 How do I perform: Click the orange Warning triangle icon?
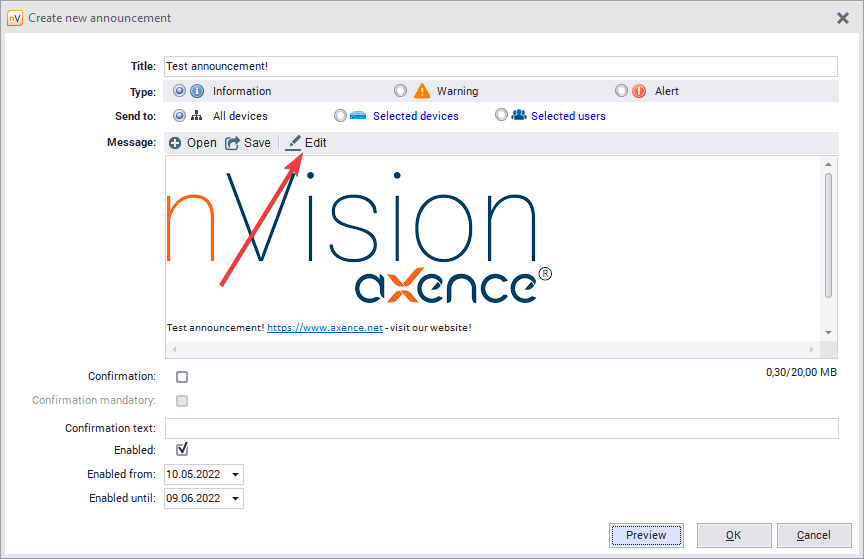[x=422, y=91]
